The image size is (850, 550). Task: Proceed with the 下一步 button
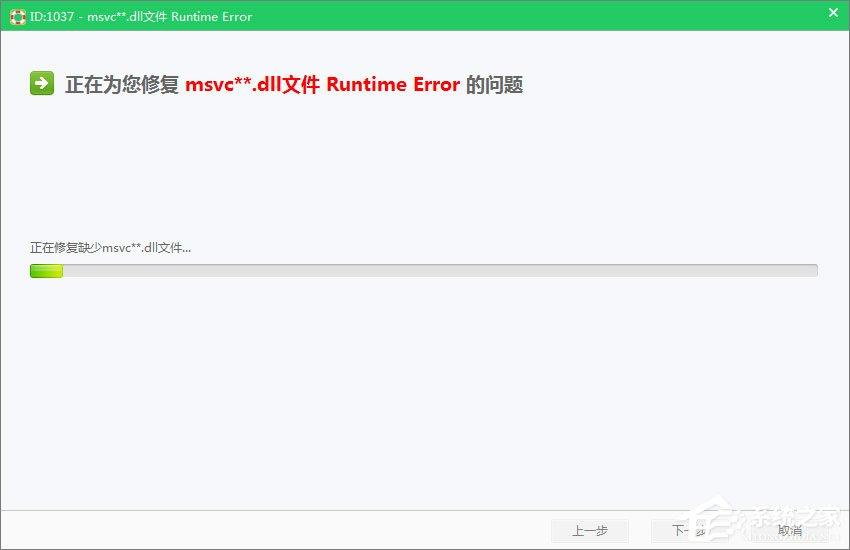689,530
